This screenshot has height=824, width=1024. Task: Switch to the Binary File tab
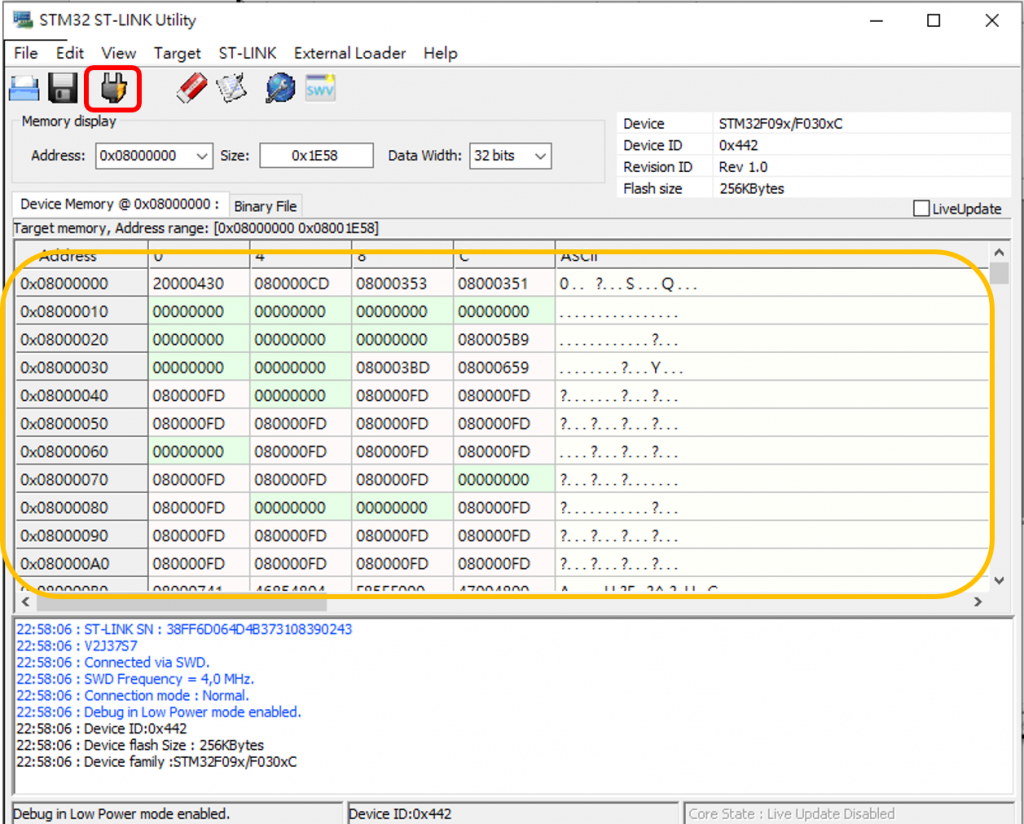pos(265,206)
